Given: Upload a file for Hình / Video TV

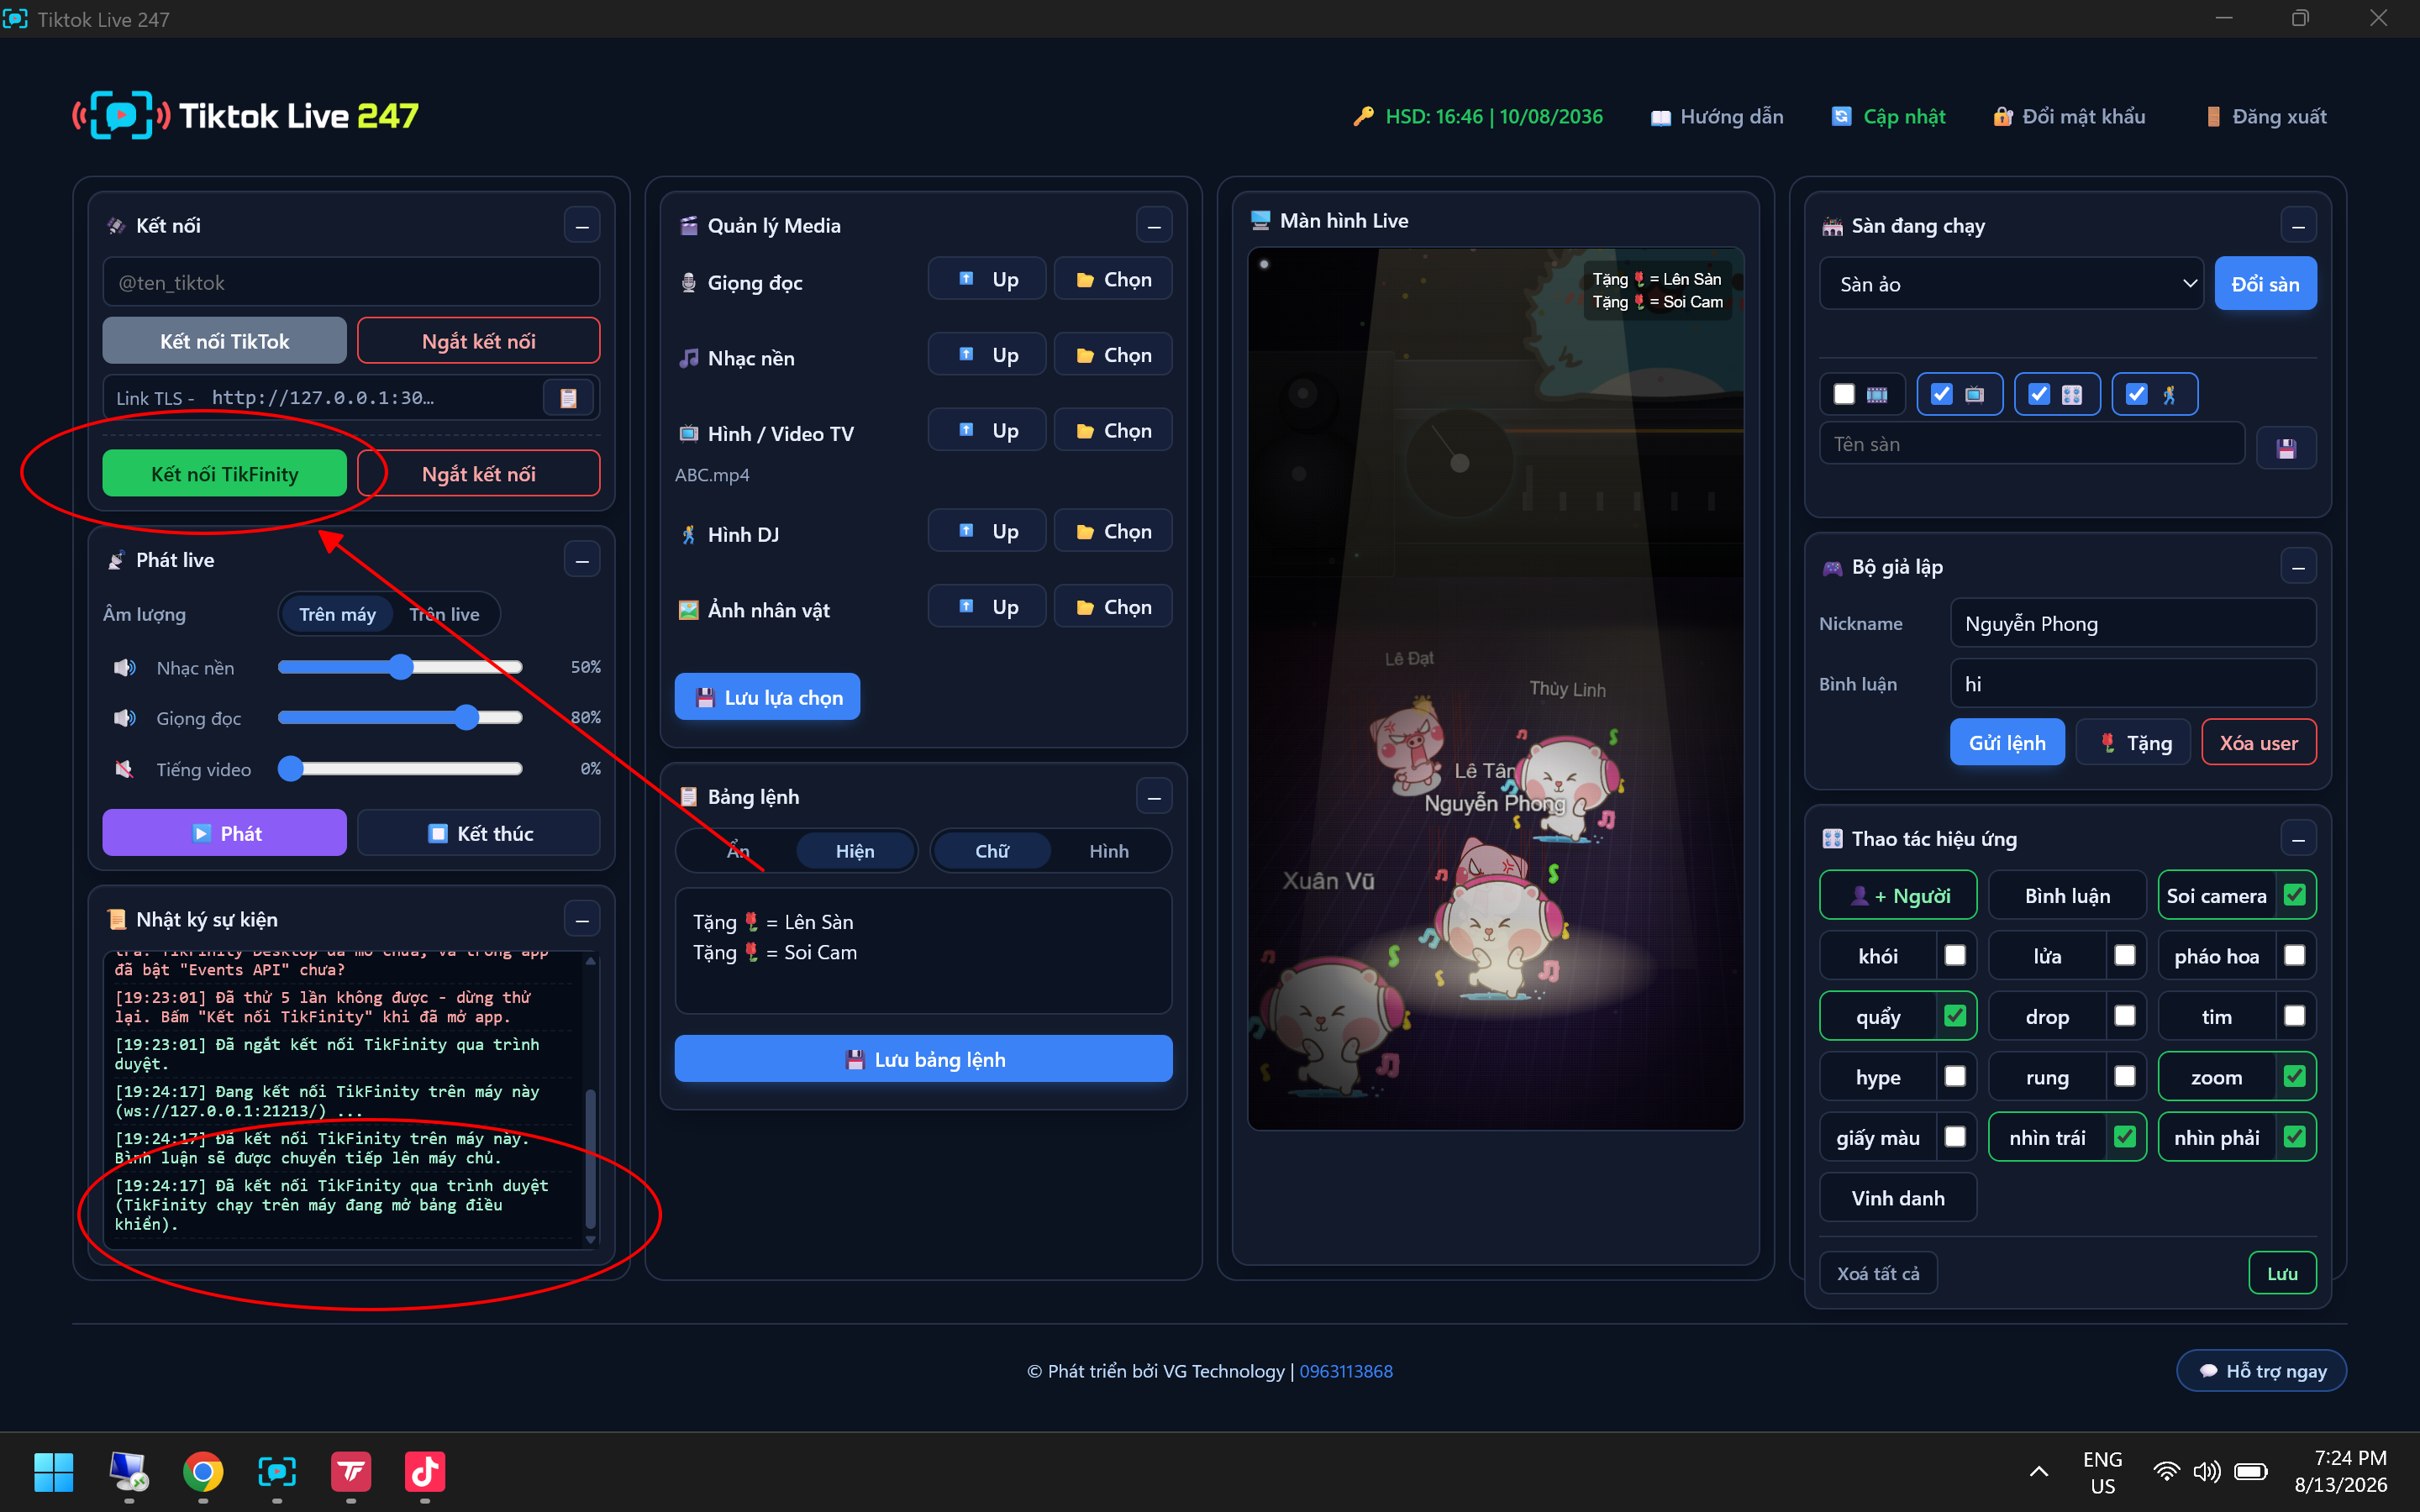Looking at the screenshot, I should 987,430.
